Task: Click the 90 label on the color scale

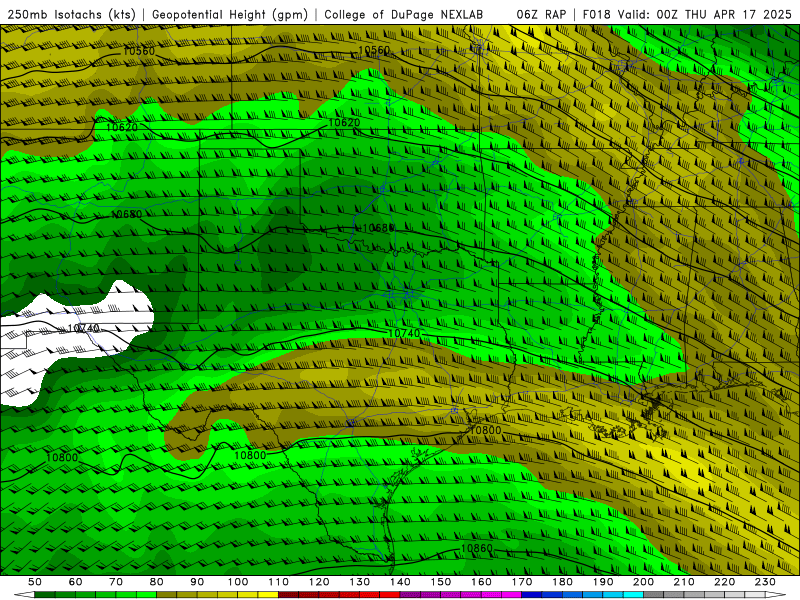Action: coord(197,582)
